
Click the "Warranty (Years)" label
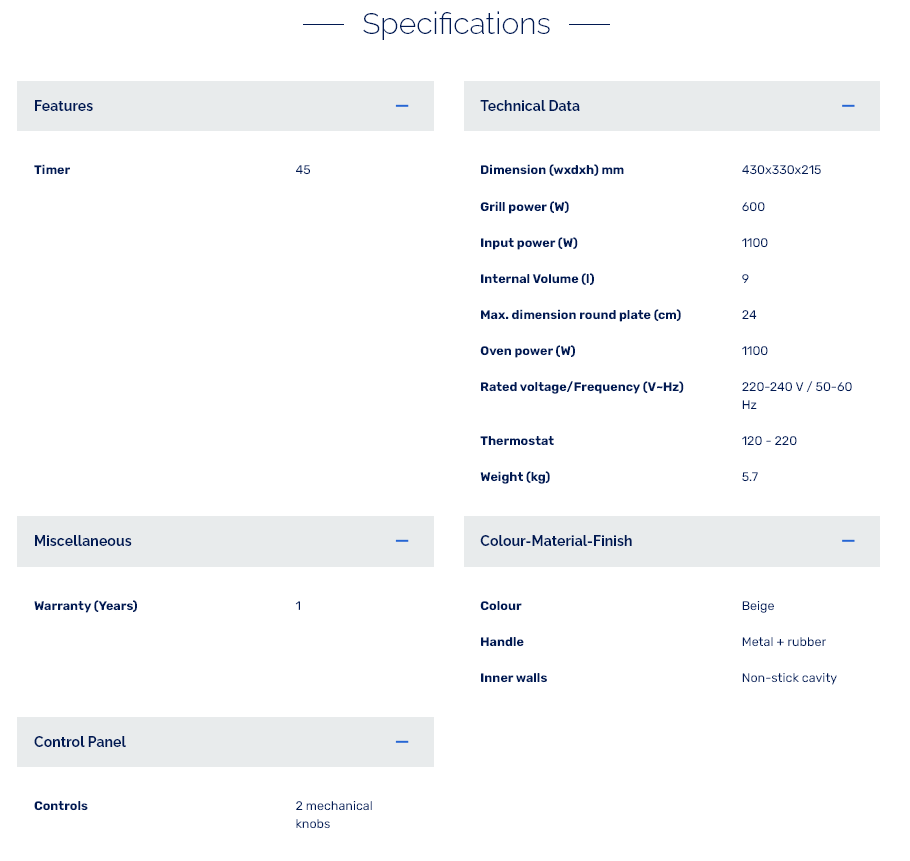[86, 606]
